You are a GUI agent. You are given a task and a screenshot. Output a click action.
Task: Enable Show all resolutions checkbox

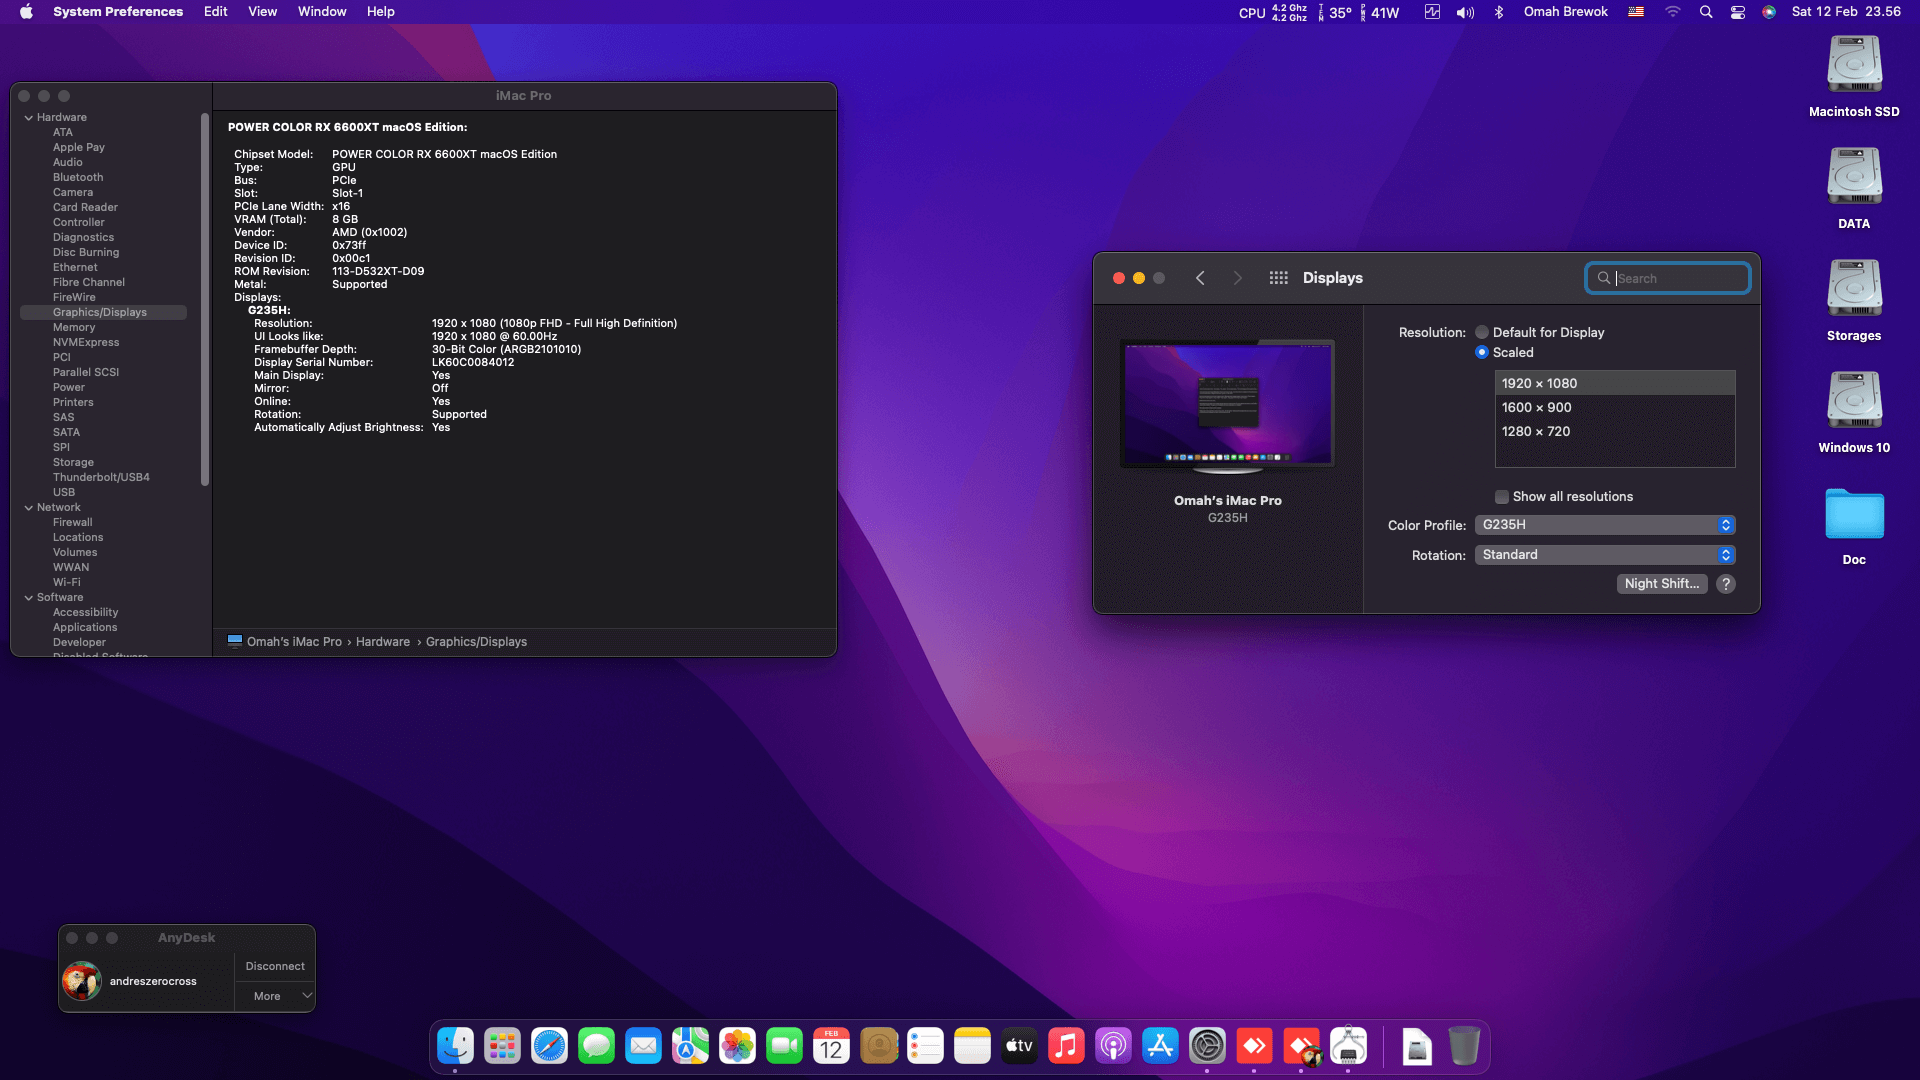[x=1502, y=497]
